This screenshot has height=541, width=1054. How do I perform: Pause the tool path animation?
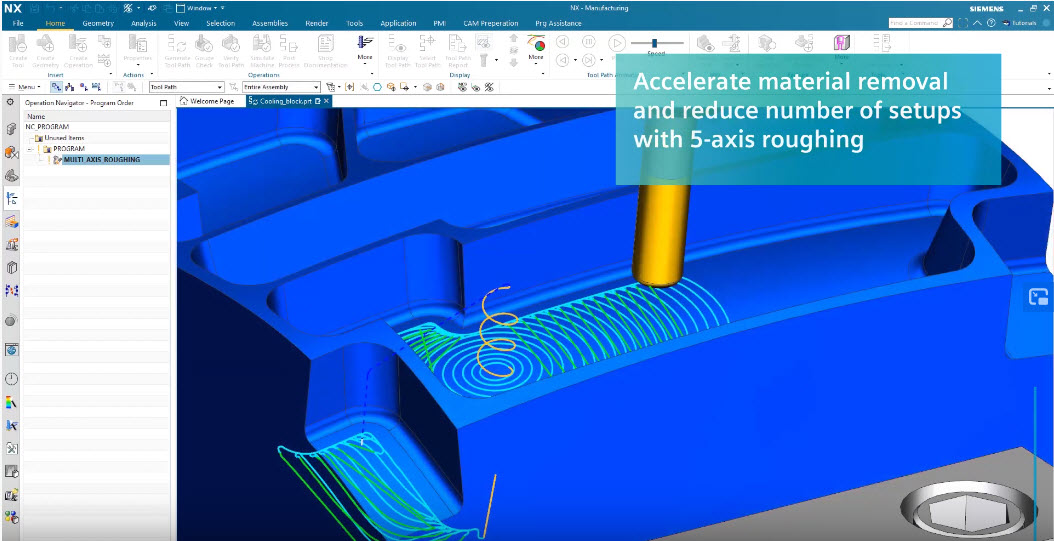click(x=588, y=42)
